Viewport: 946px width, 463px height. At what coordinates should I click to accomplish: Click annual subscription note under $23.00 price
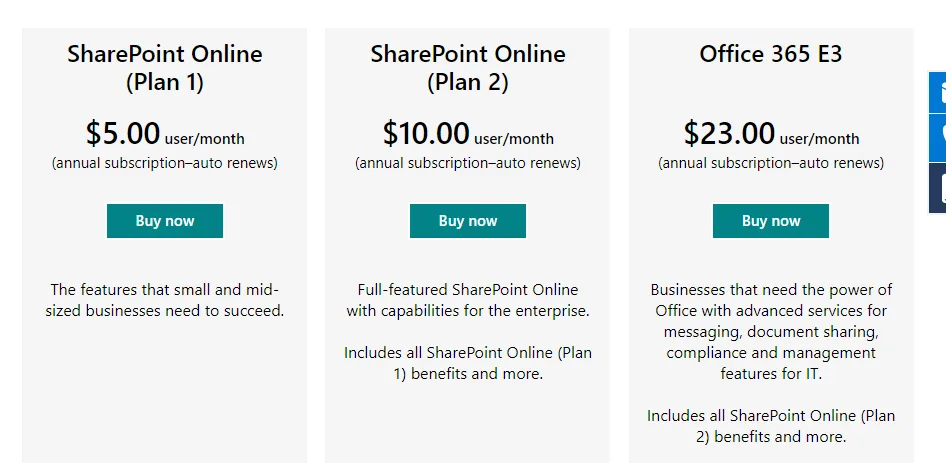[770, 163]
